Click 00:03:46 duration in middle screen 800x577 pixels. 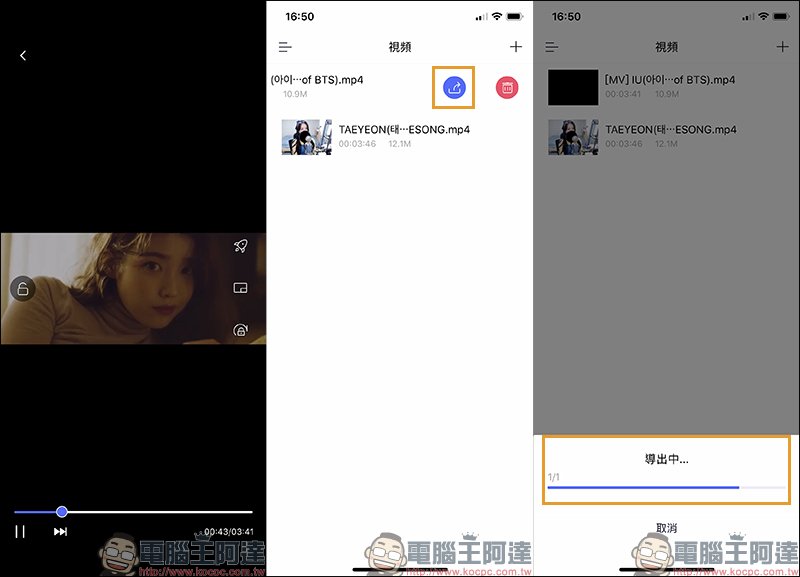(x=357, y=144)
